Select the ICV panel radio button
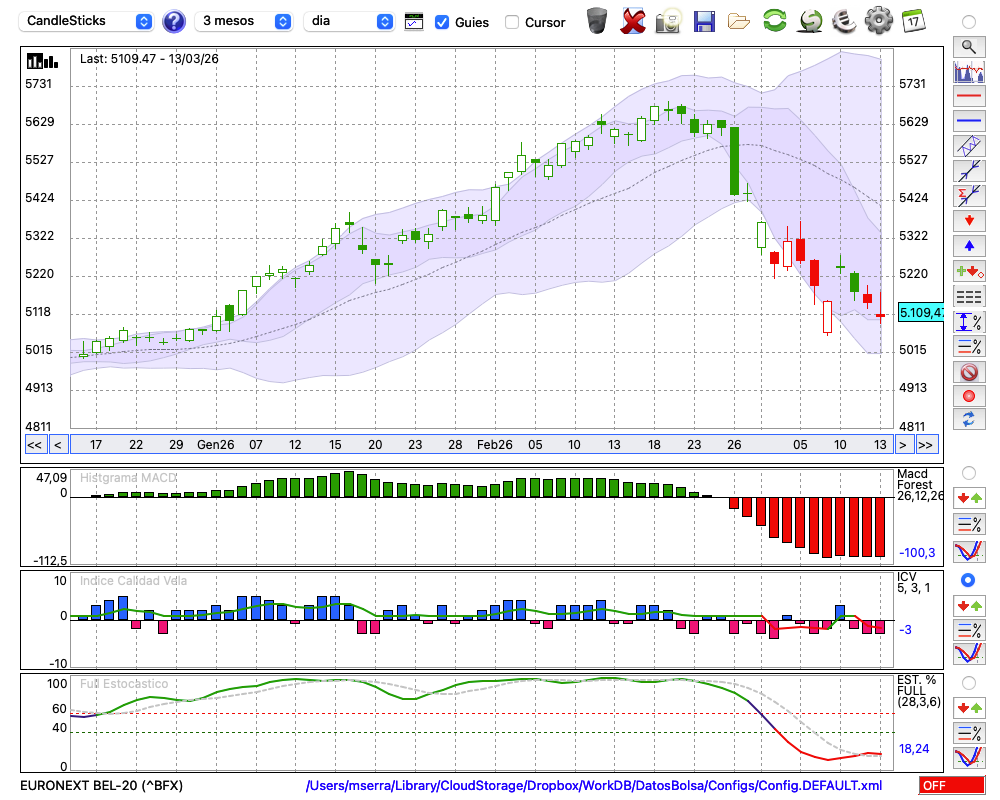This screenshot has width=1000, height=800. [969, 580]
